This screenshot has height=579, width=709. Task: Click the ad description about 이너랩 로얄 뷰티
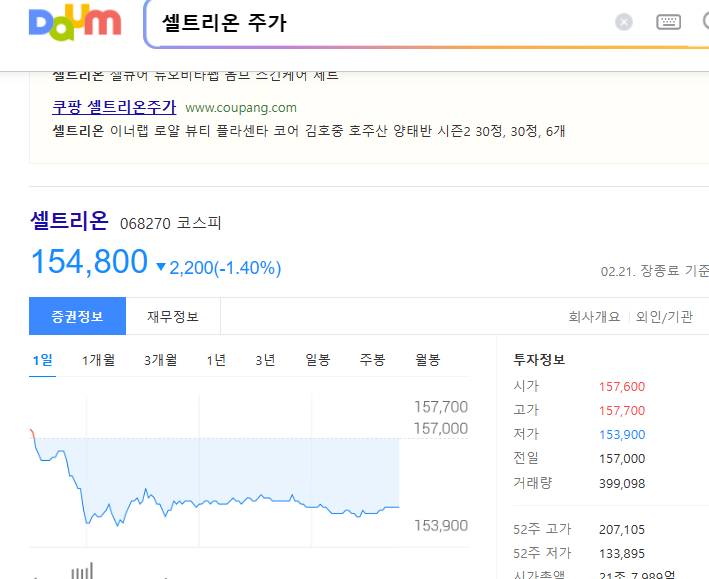point(309,131)
